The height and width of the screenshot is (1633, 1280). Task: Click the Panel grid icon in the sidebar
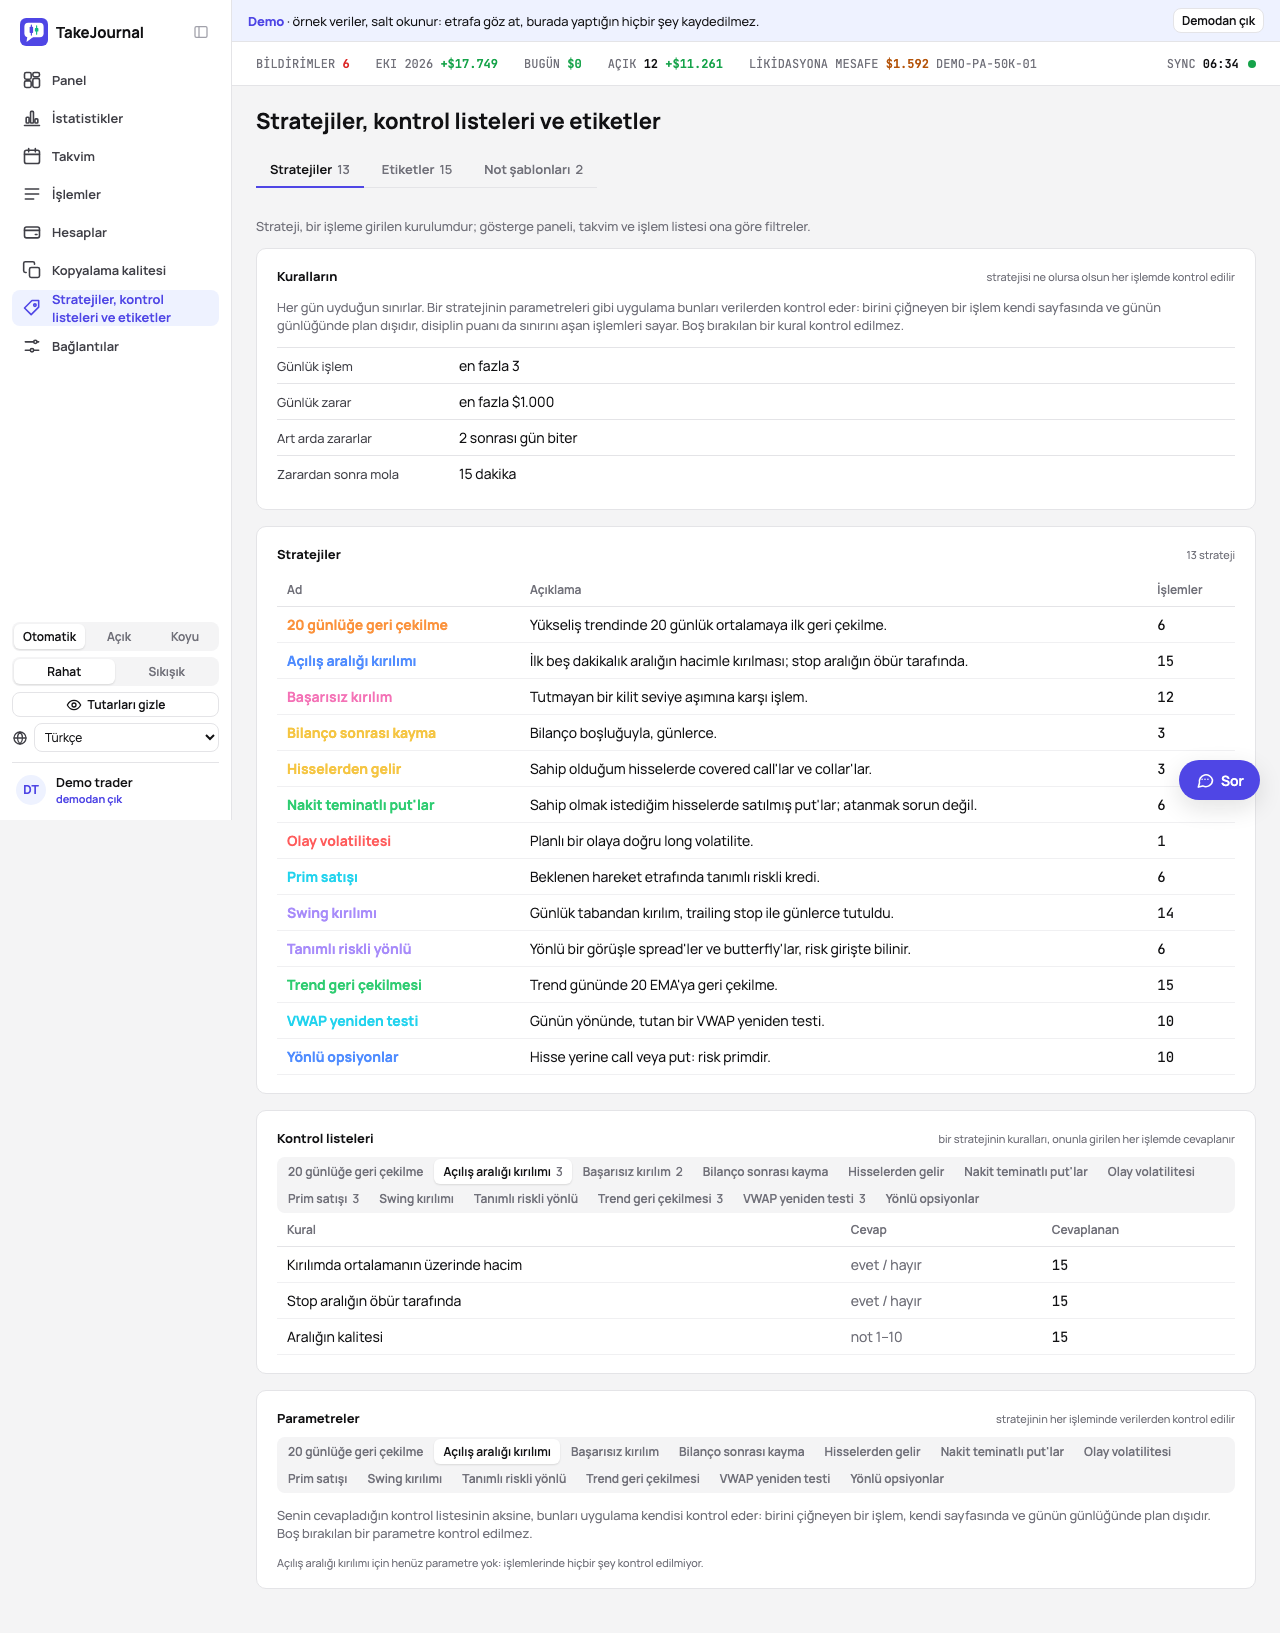(x=32, y=80)
